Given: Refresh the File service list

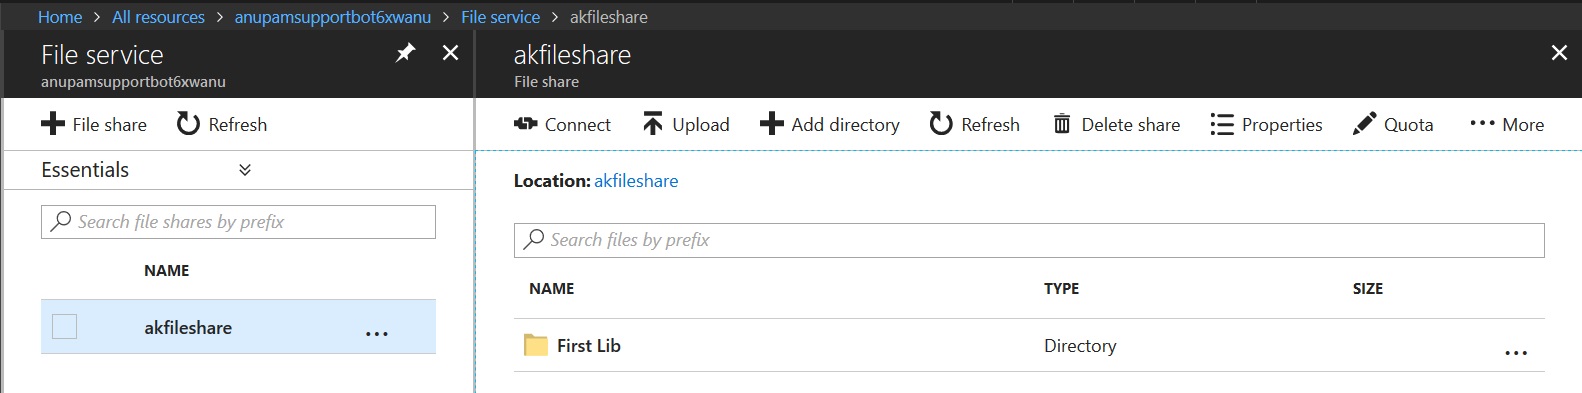Looking at the screenshot, I should point(222,124).
